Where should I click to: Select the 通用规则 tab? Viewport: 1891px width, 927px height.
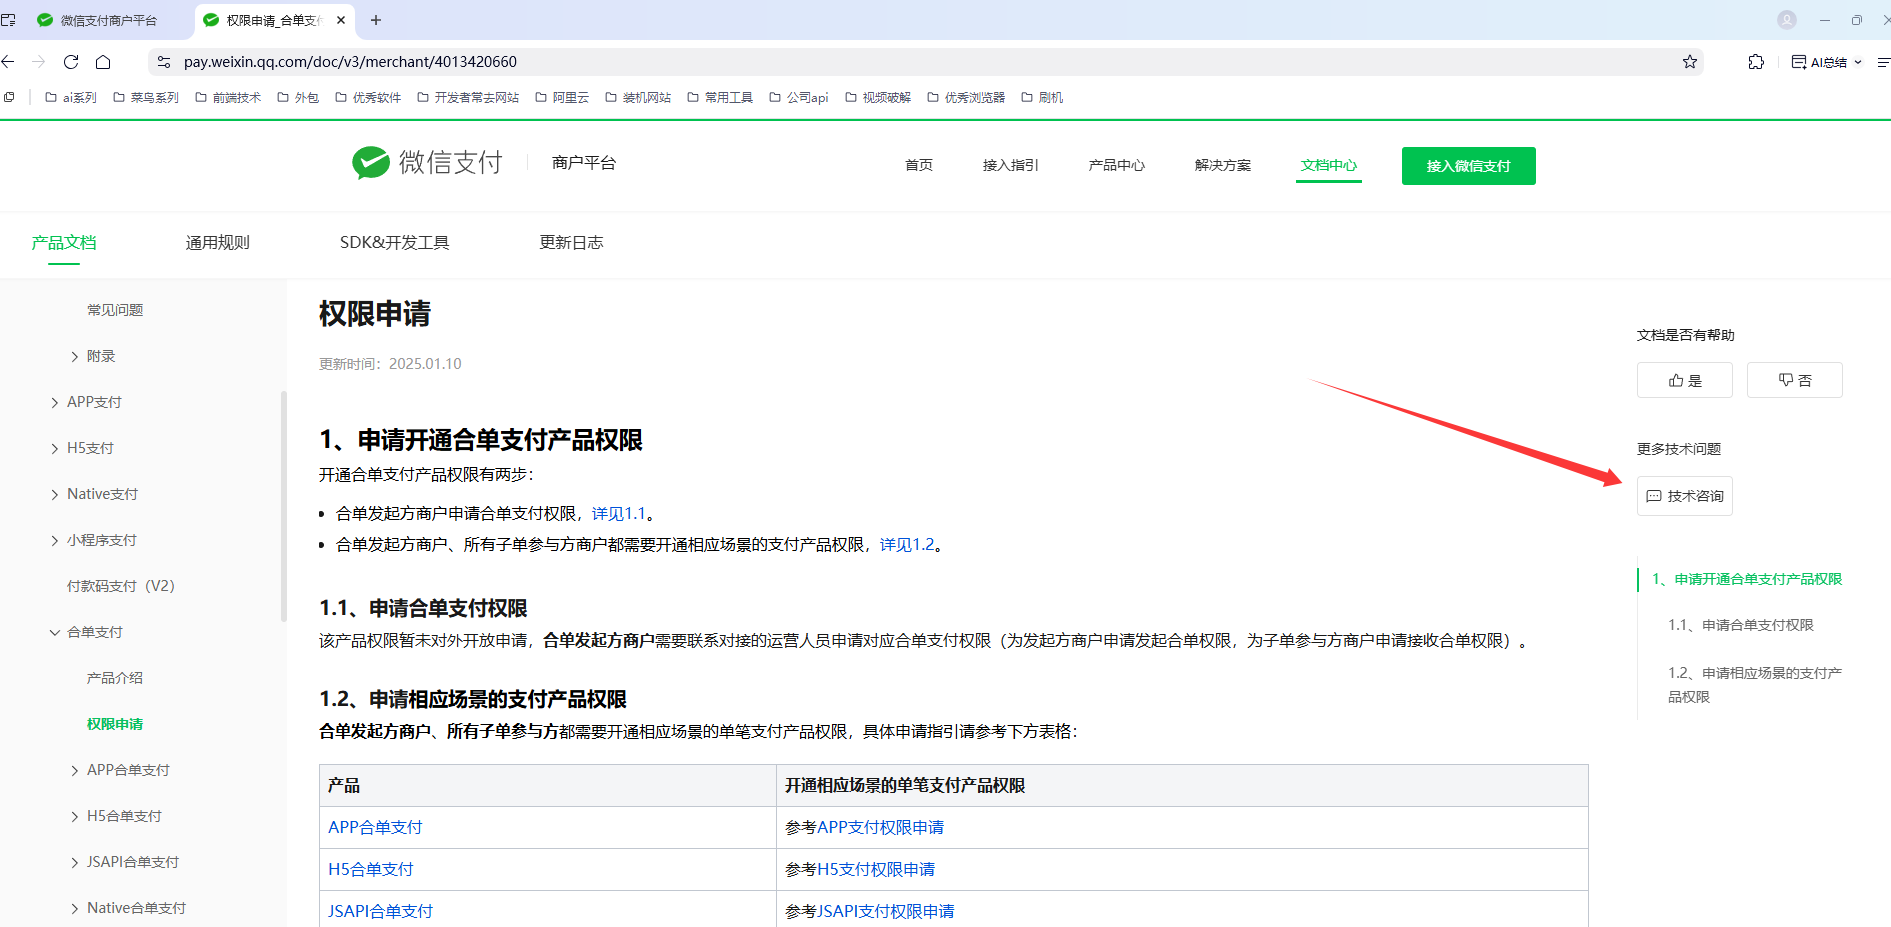(218, 242)
